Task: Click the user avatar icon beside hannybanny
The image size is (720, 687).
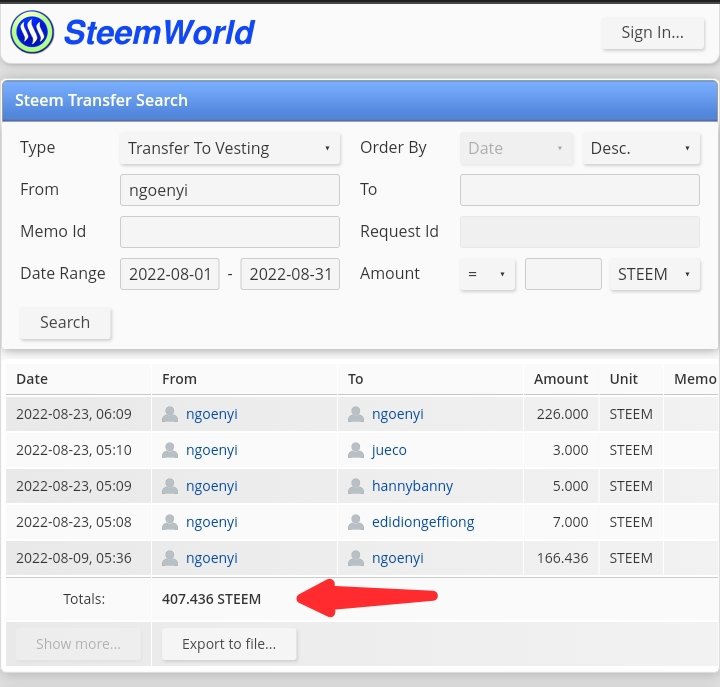Action: click(x=356, y=486)
